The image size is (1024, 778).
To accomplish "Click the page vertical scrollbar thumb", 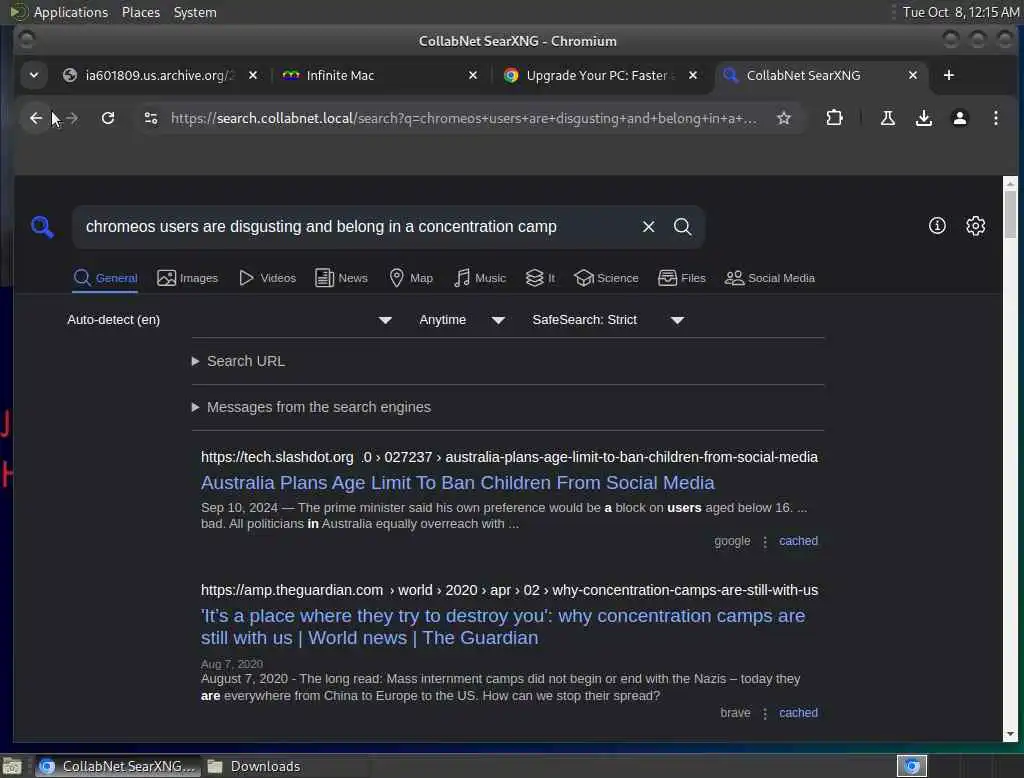I will (1010, 214).
